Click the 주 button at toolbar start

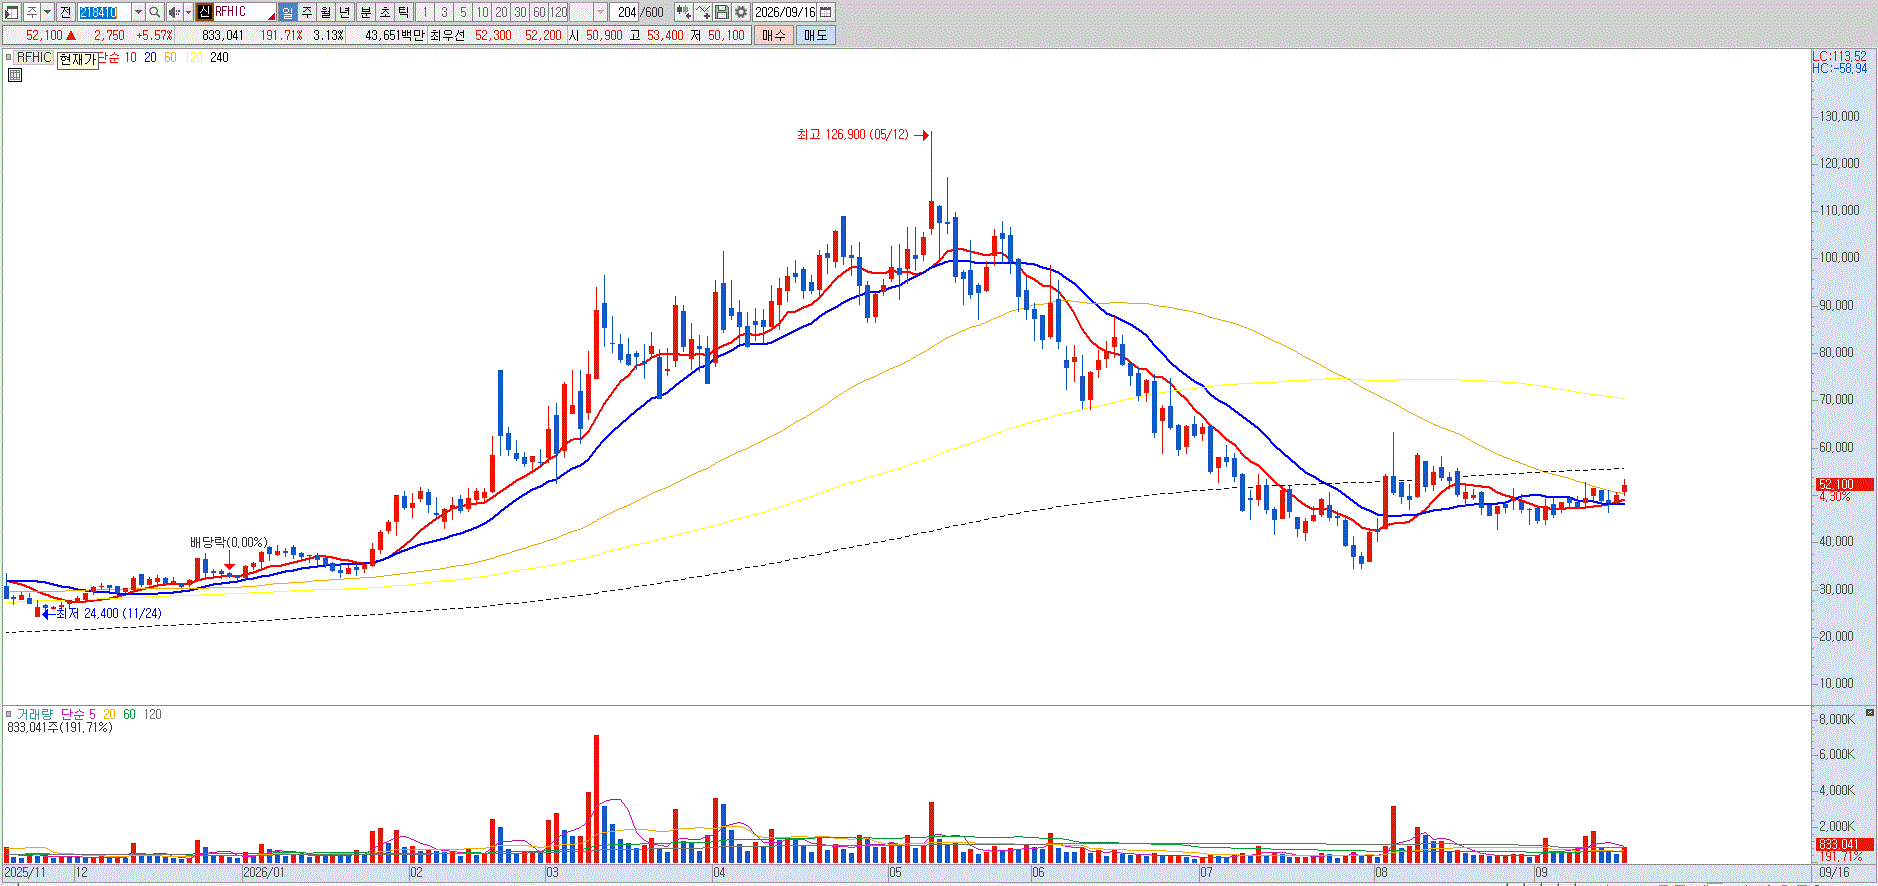point(31,12)
